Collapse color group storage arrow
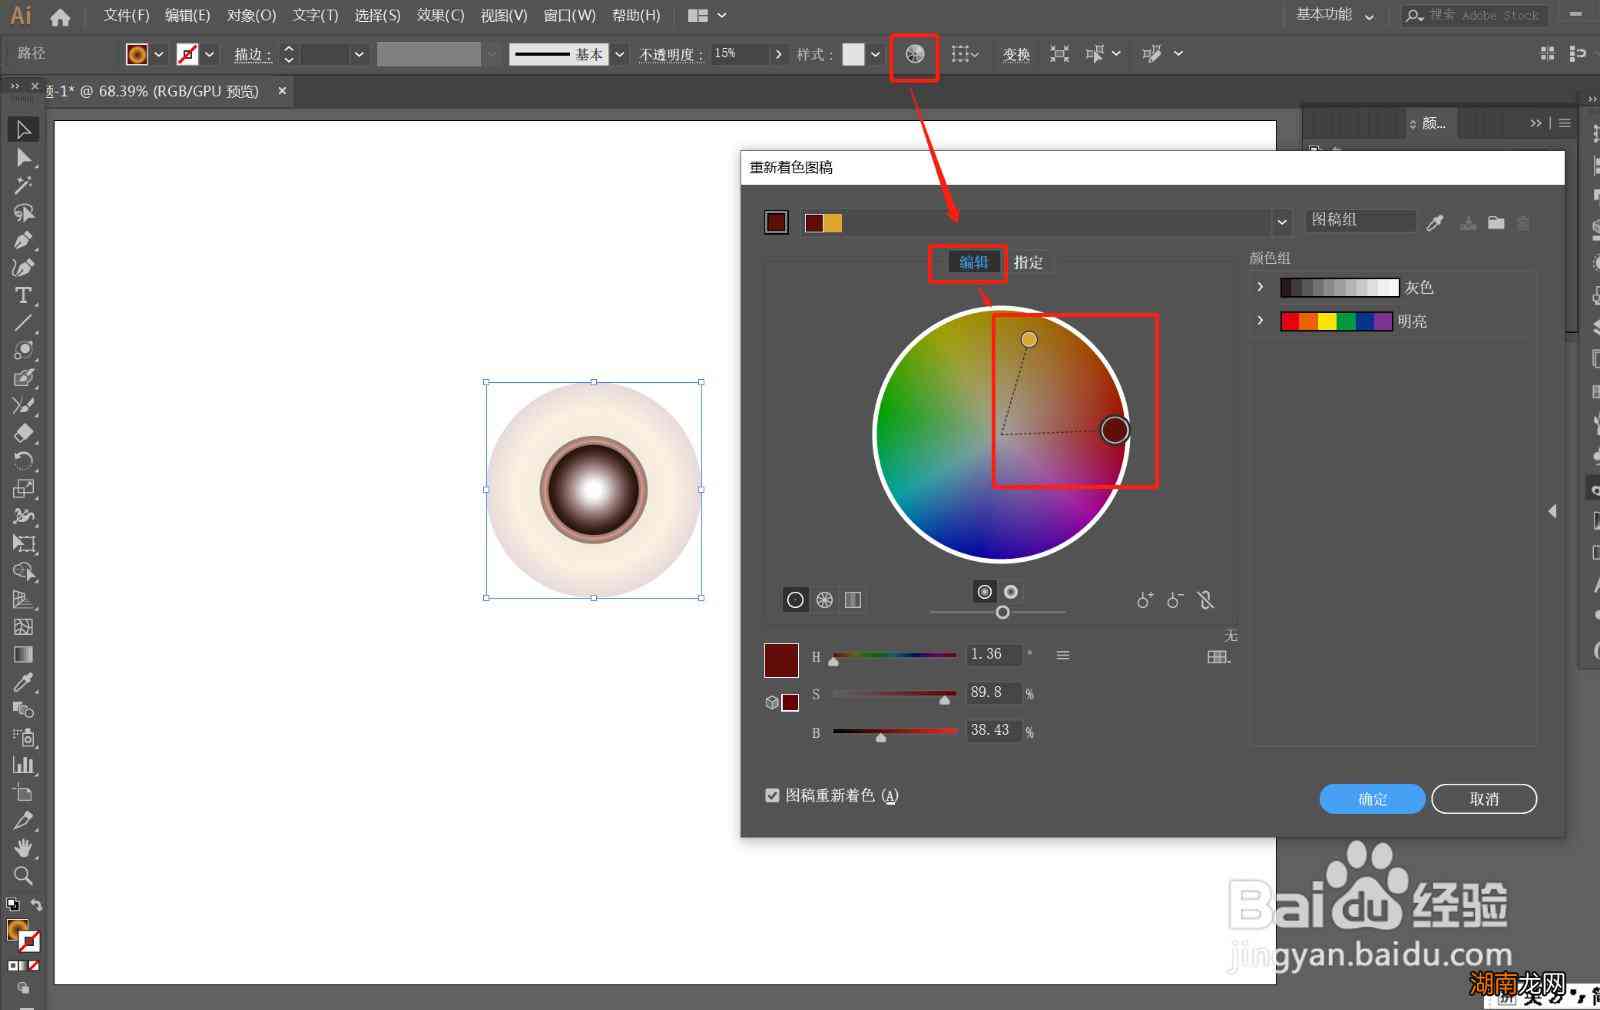The height and width of the screenshot is (1010, 1600). coord(1552,511)
